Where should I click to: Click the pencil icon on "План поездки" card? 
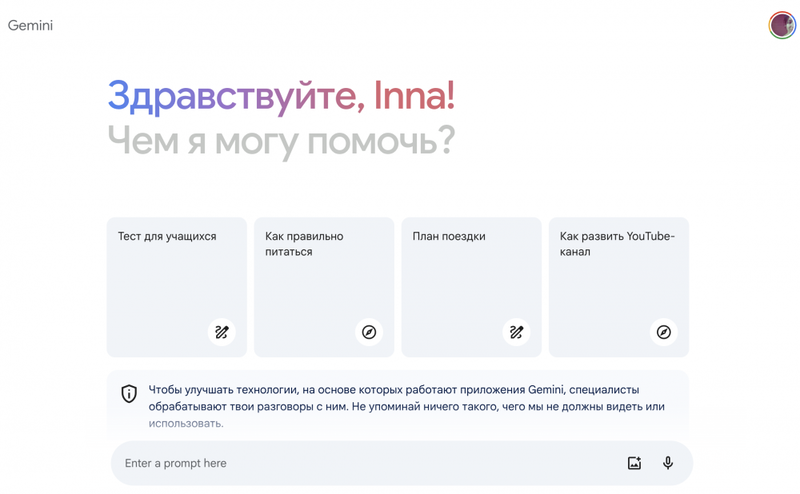516,332
